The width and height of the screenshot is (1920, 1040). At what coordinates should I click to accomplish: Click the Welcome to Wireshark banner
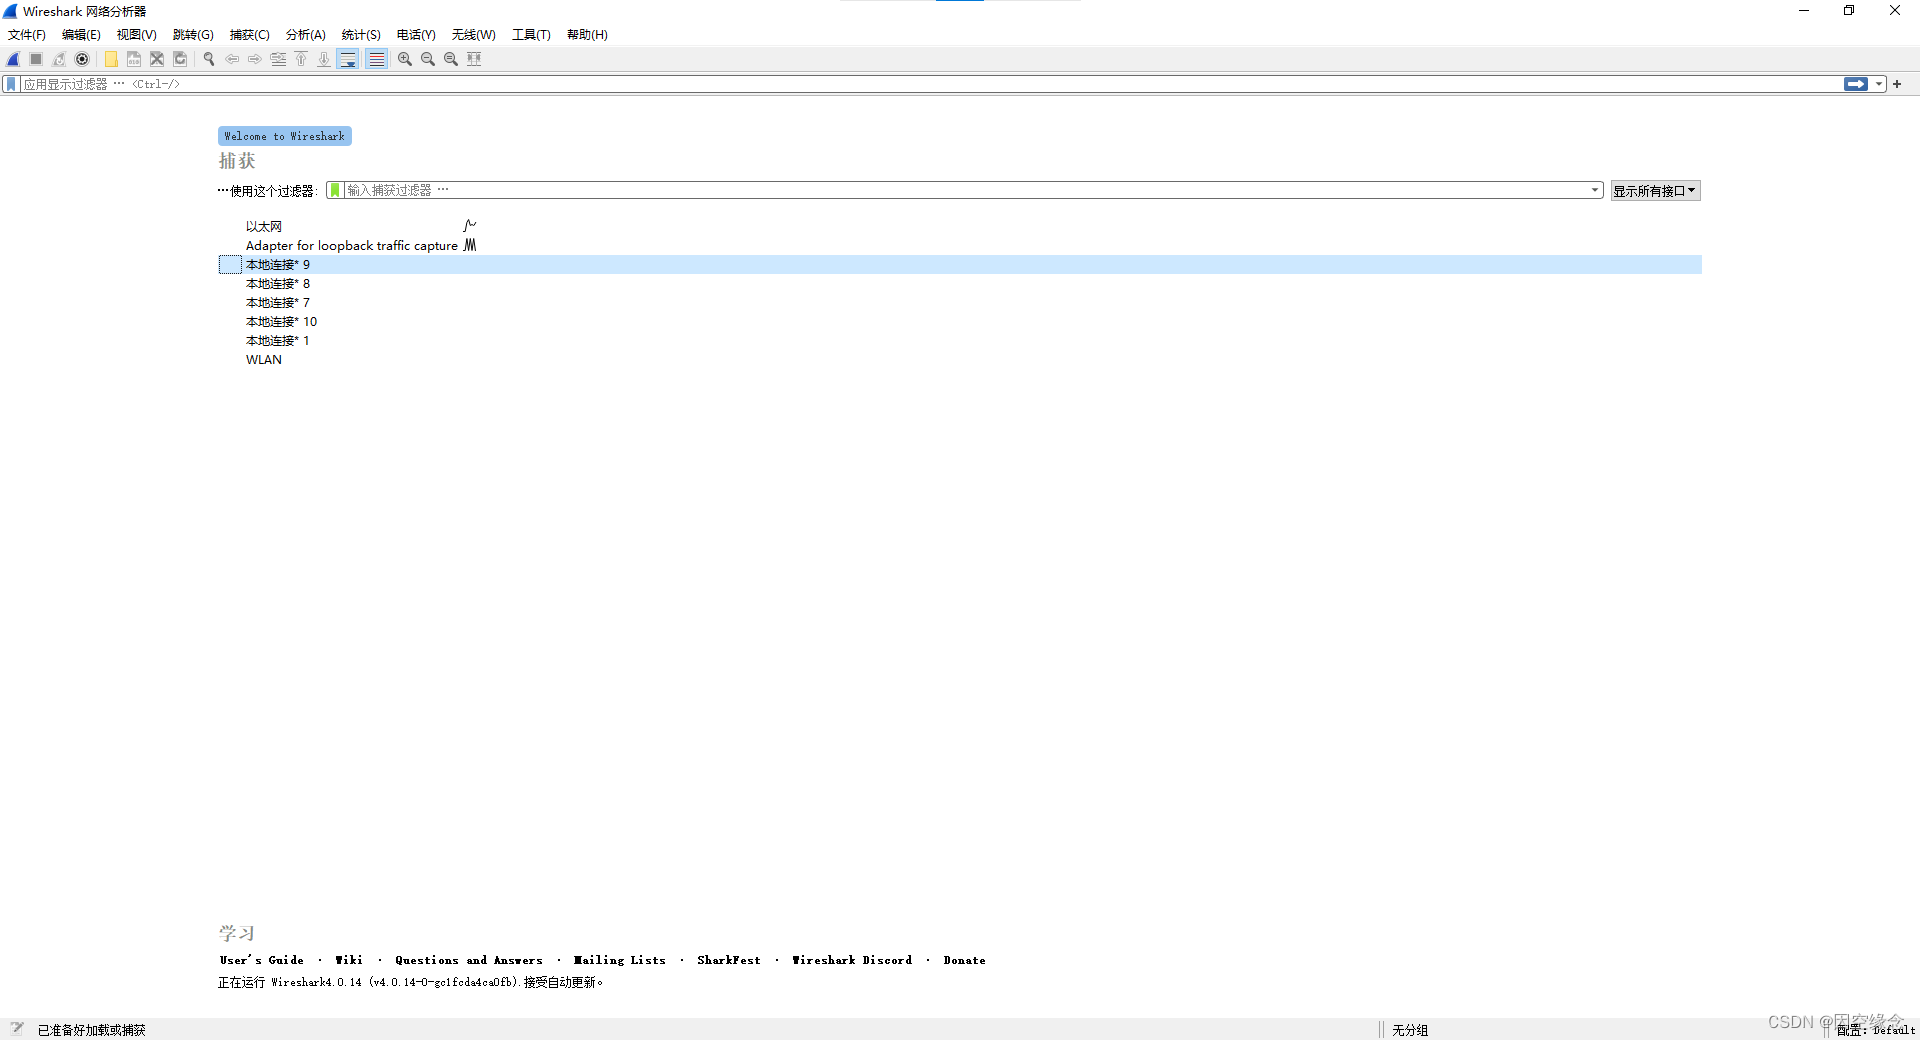[x=285, y=136]
